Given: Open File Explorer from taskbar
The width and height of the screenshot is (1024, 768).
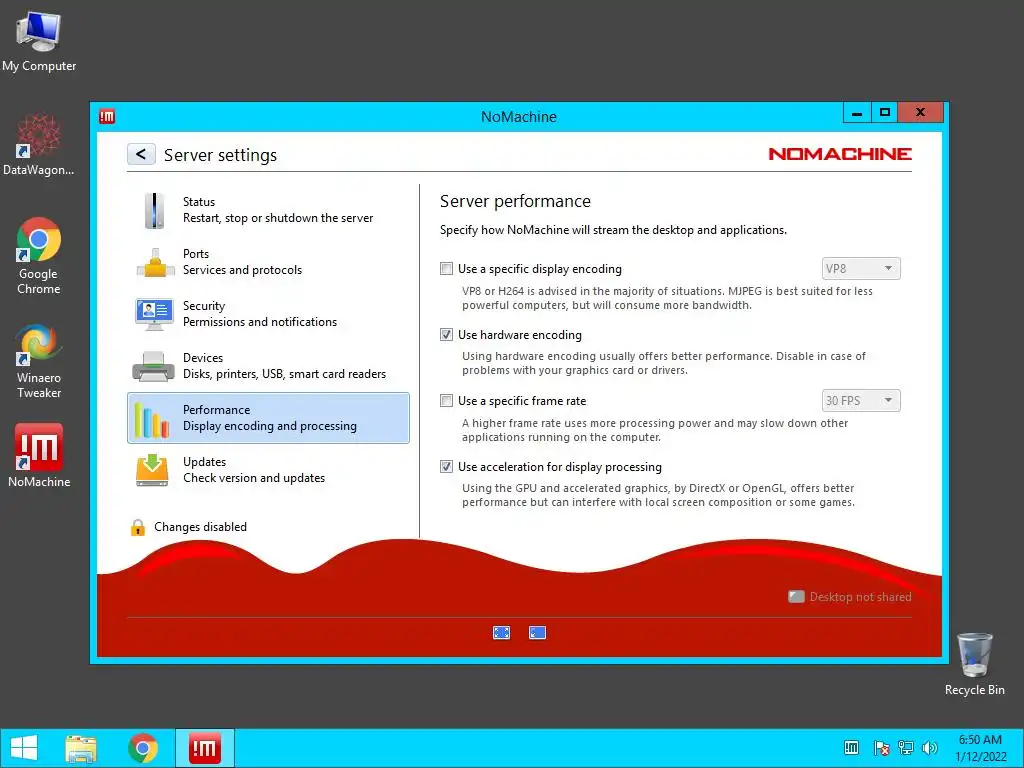Looking at the screenshot, I should (x=81, y=748).
